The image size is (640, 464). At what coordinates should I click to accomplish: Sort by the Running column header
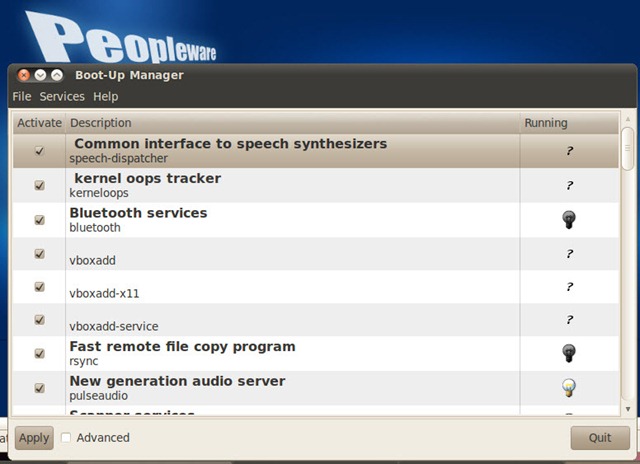pyautogui.click(x=569, y=123)
